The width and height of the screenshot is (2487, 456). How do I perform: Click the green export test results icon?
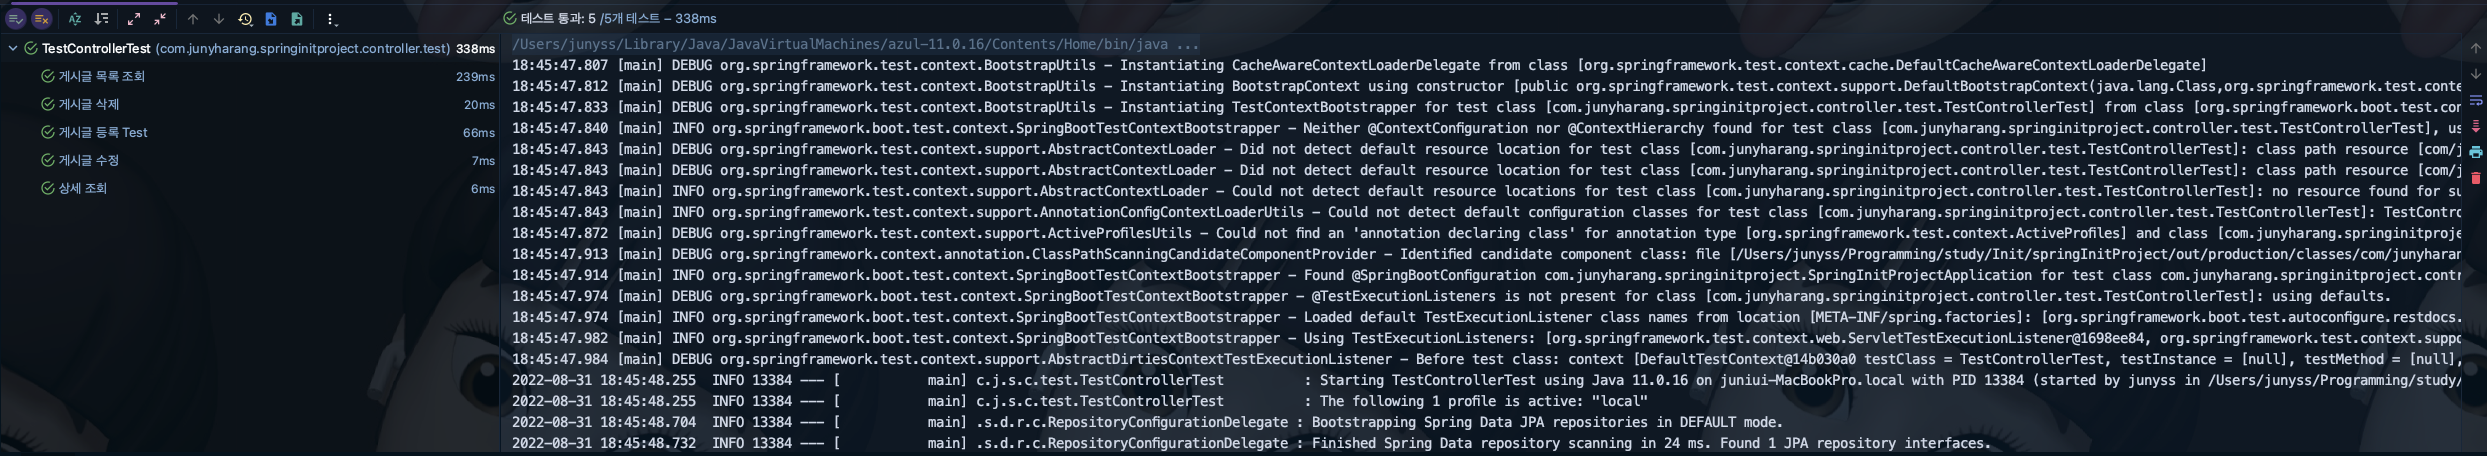(x=297, y=19)
